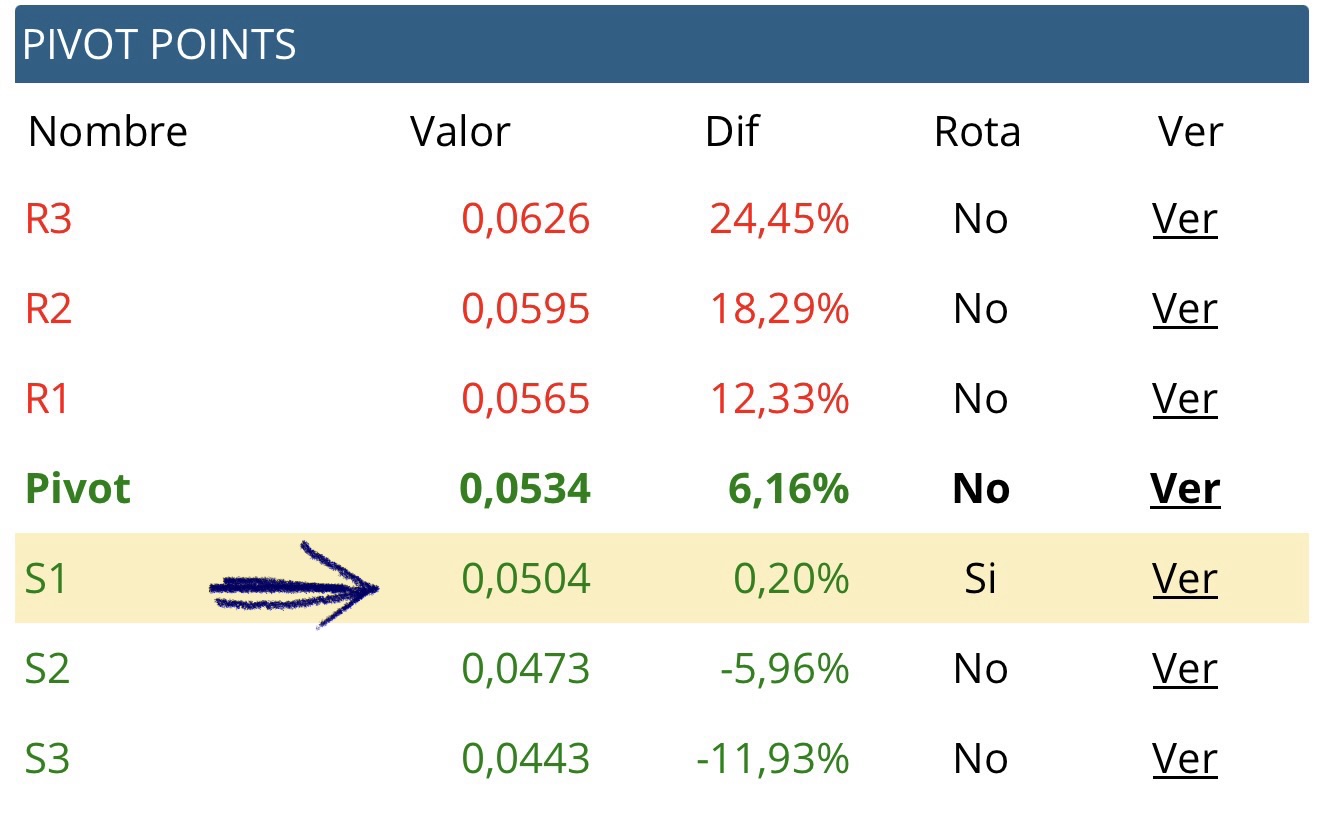Open the Ver link for R3
Viewport: 1320px width, 831px height.
point(1185,219)
